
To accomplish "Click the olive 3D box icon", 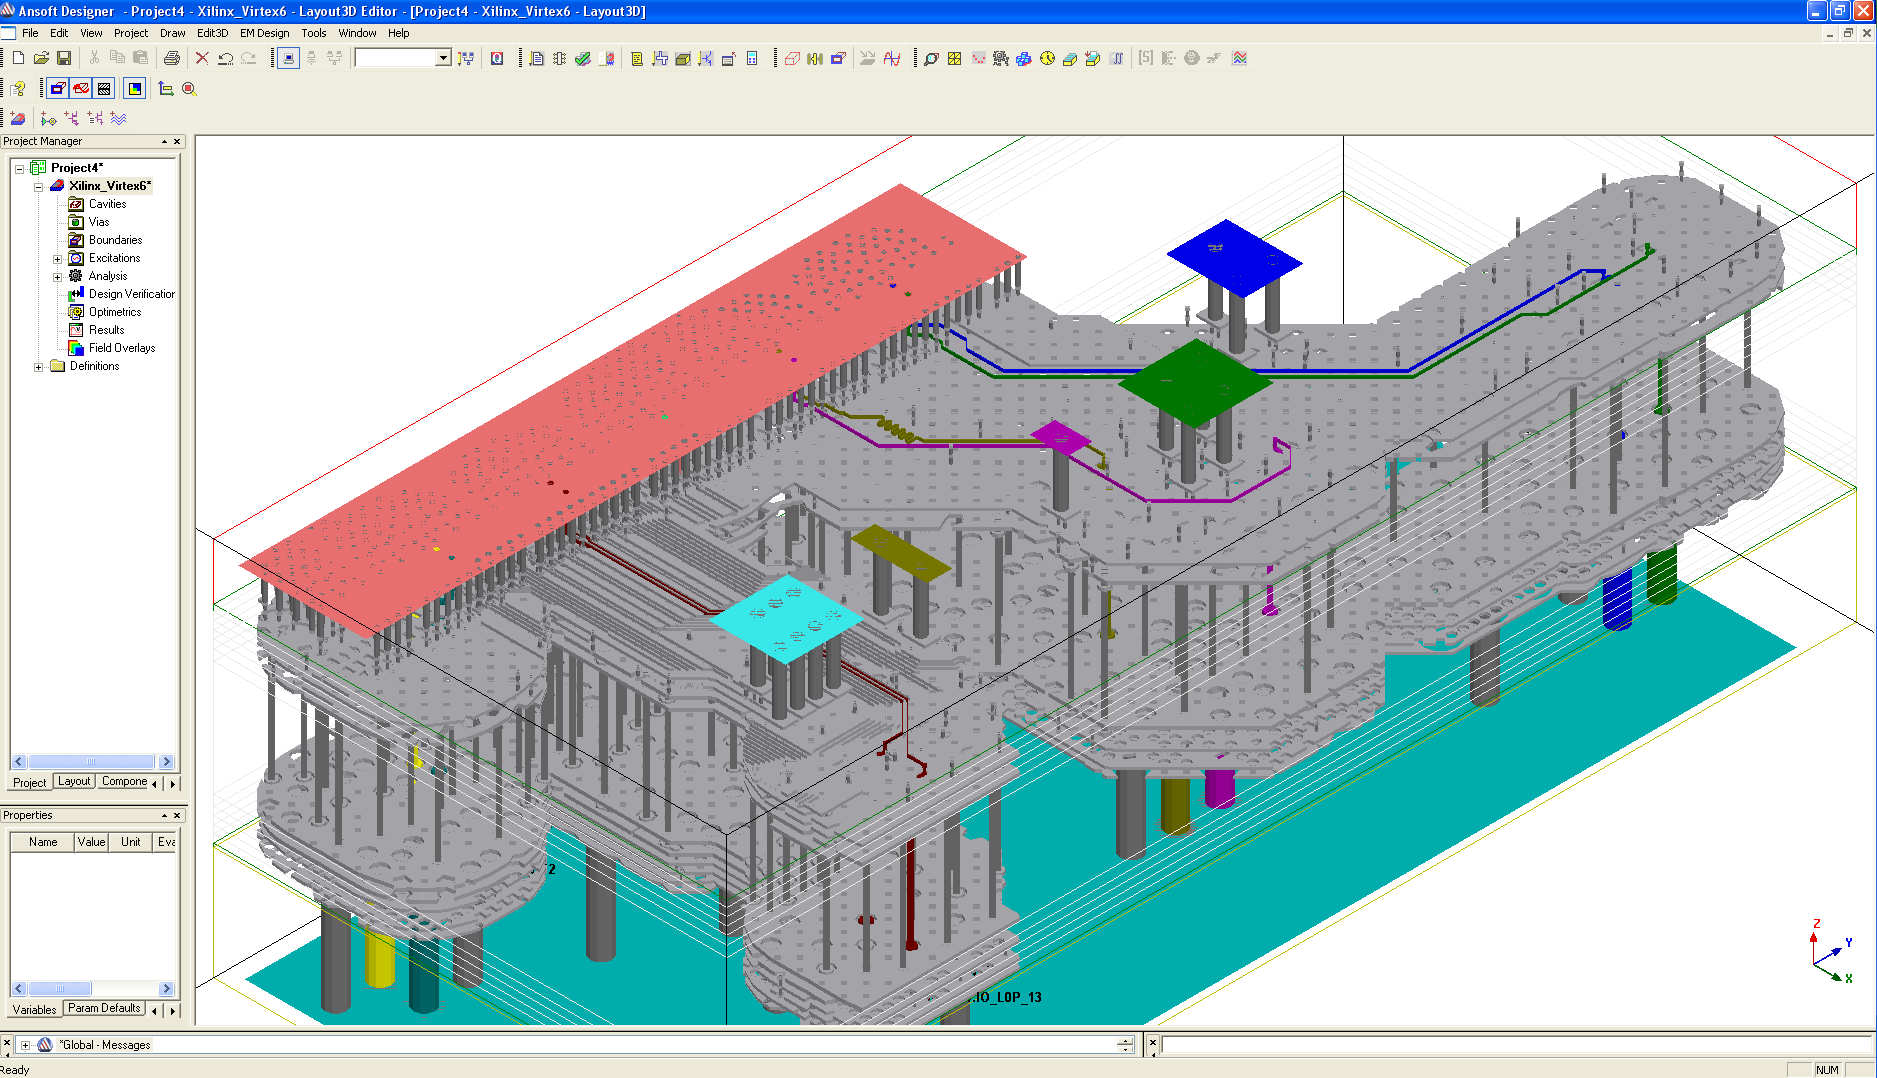I will [x=683, y=58].
